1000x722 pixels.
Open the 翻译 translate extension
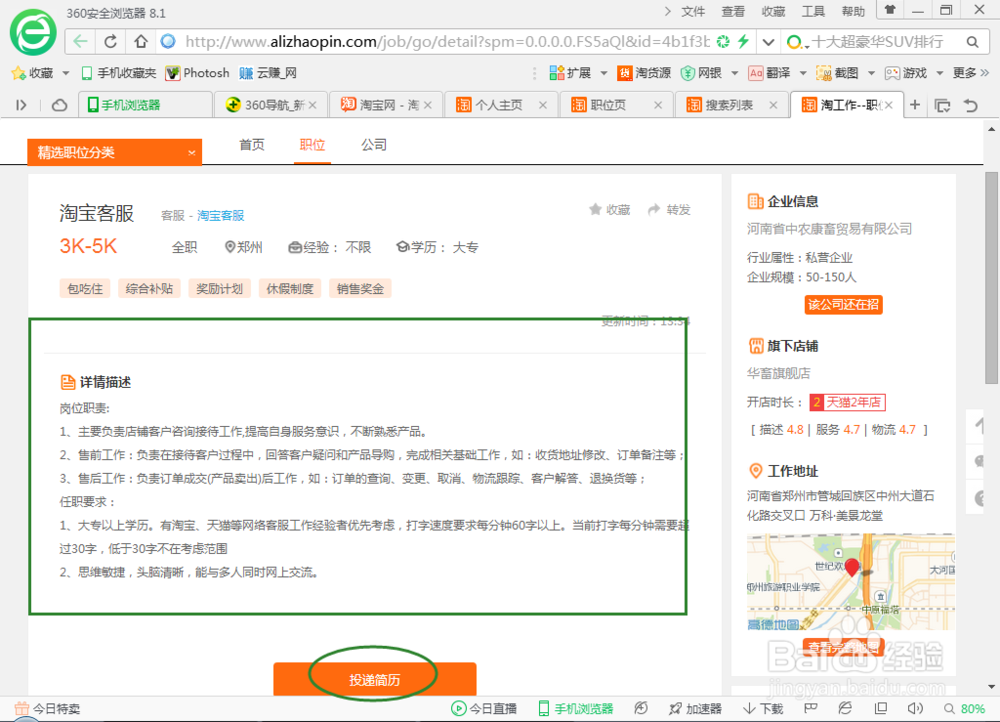tap(769, 73)
